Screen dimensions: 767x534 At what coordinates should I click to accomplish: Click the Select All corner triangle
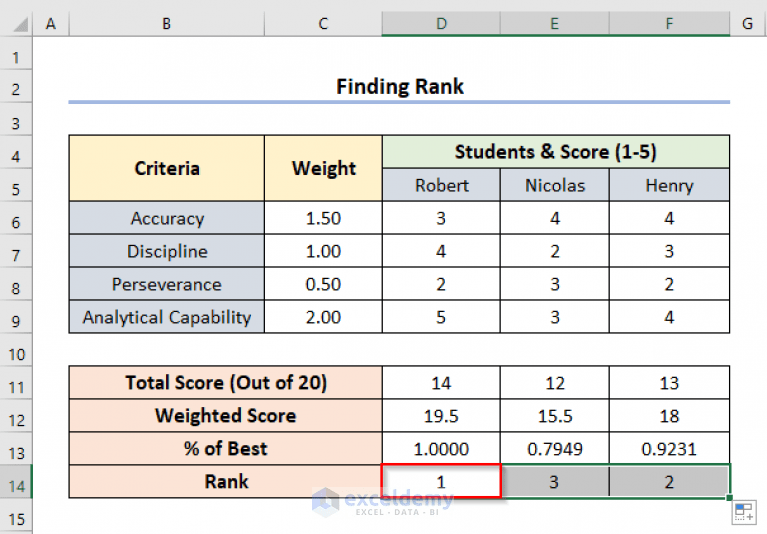click(x=21, y=24)
